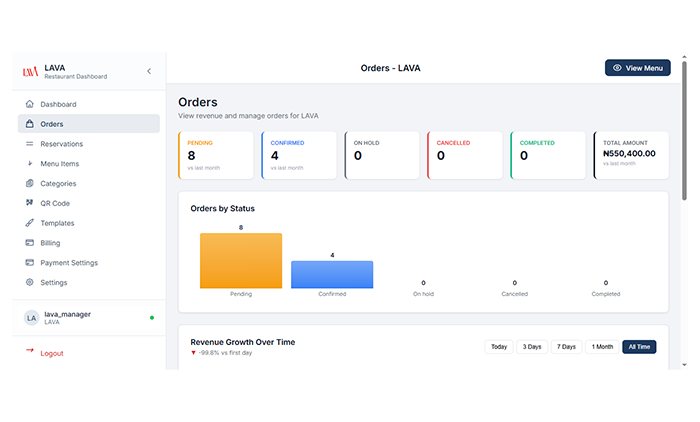Open the Reservations page

(x=89, y=144)
